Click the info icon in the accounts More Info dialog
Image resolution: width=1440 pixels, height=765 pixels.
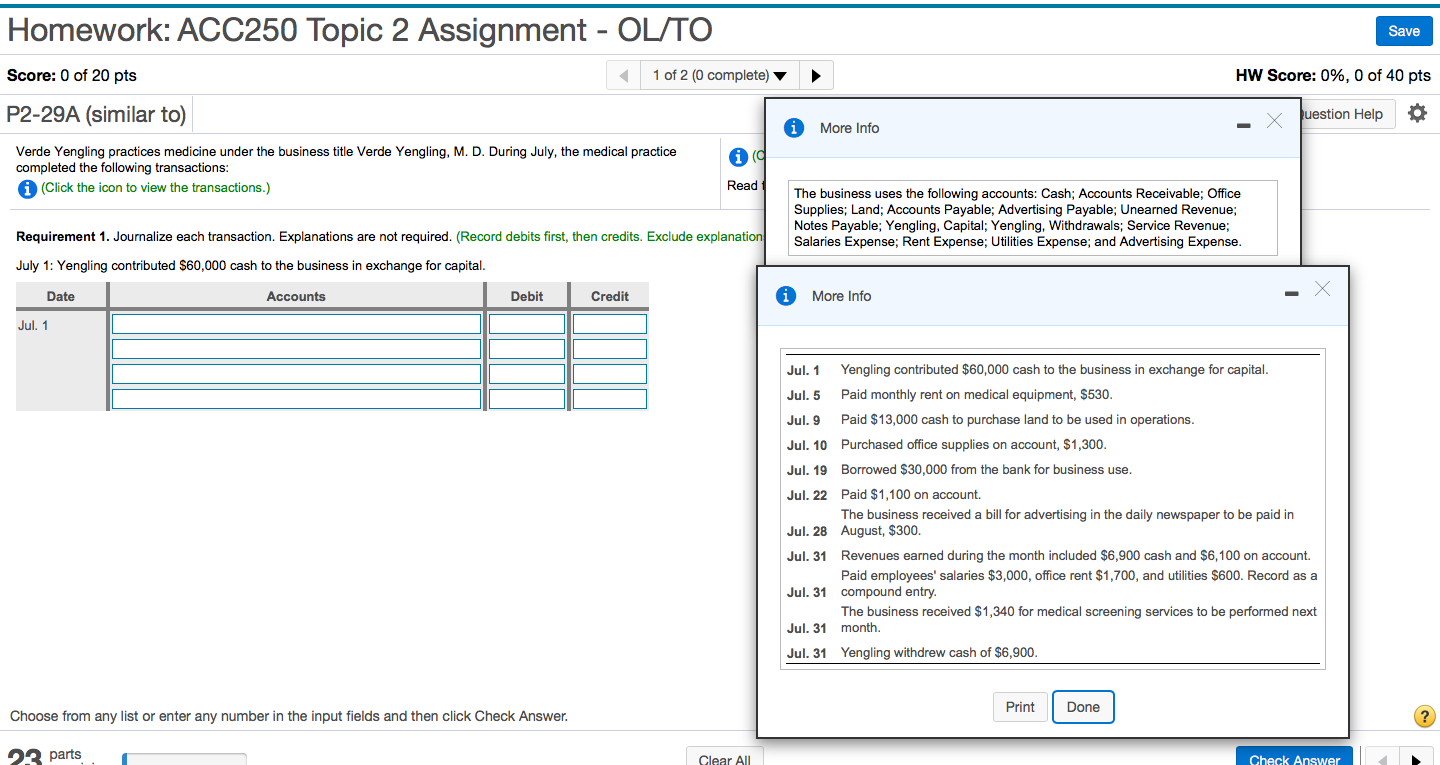(793, 127)
